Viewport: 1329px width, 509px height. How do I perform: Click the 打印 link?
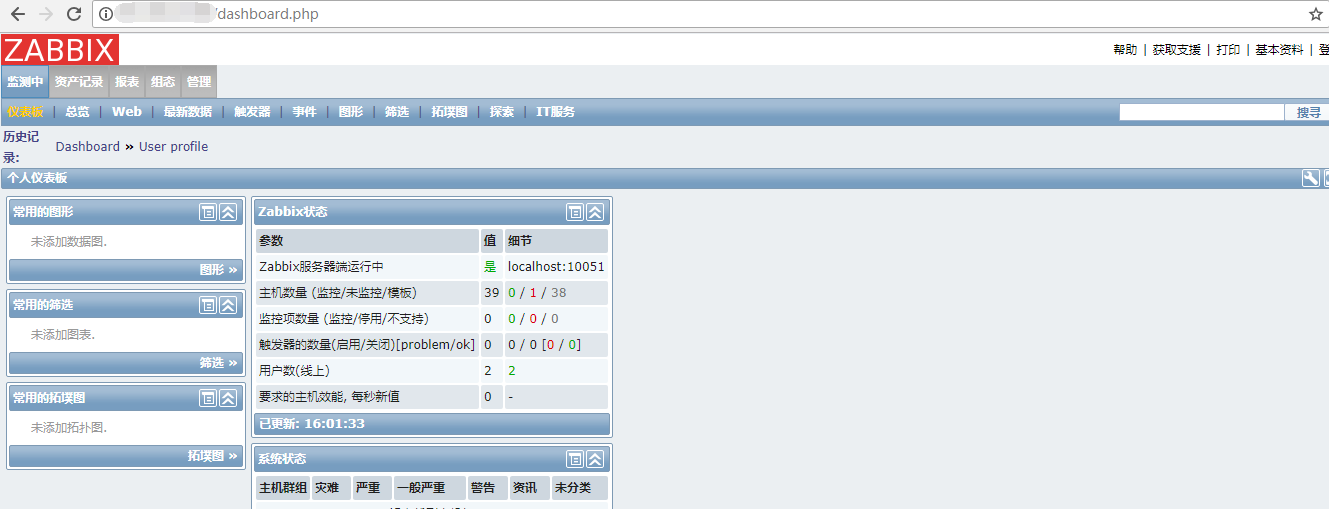pyautogui.click(x=1228, y=49)
